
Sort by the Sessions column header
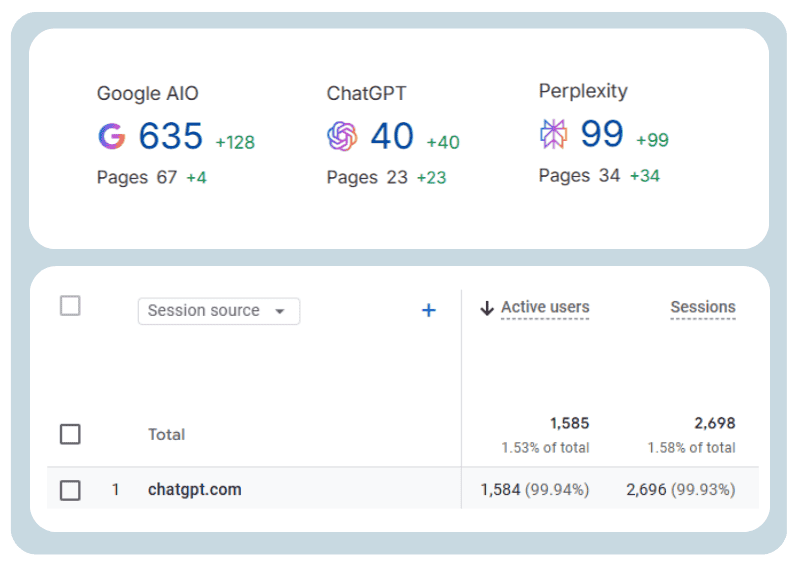click(703, 307)
